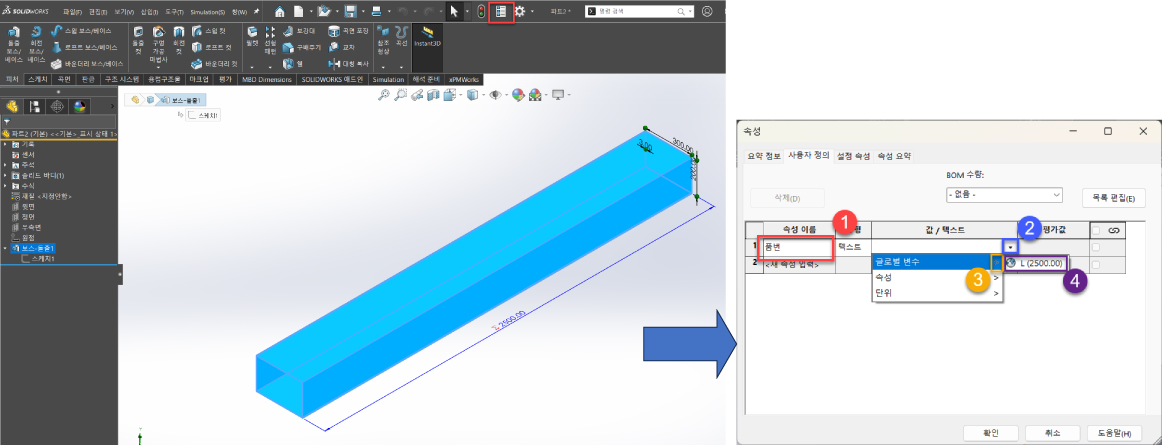
Task: Click the Save icon in the top toolbar
Action: (348, 12)
